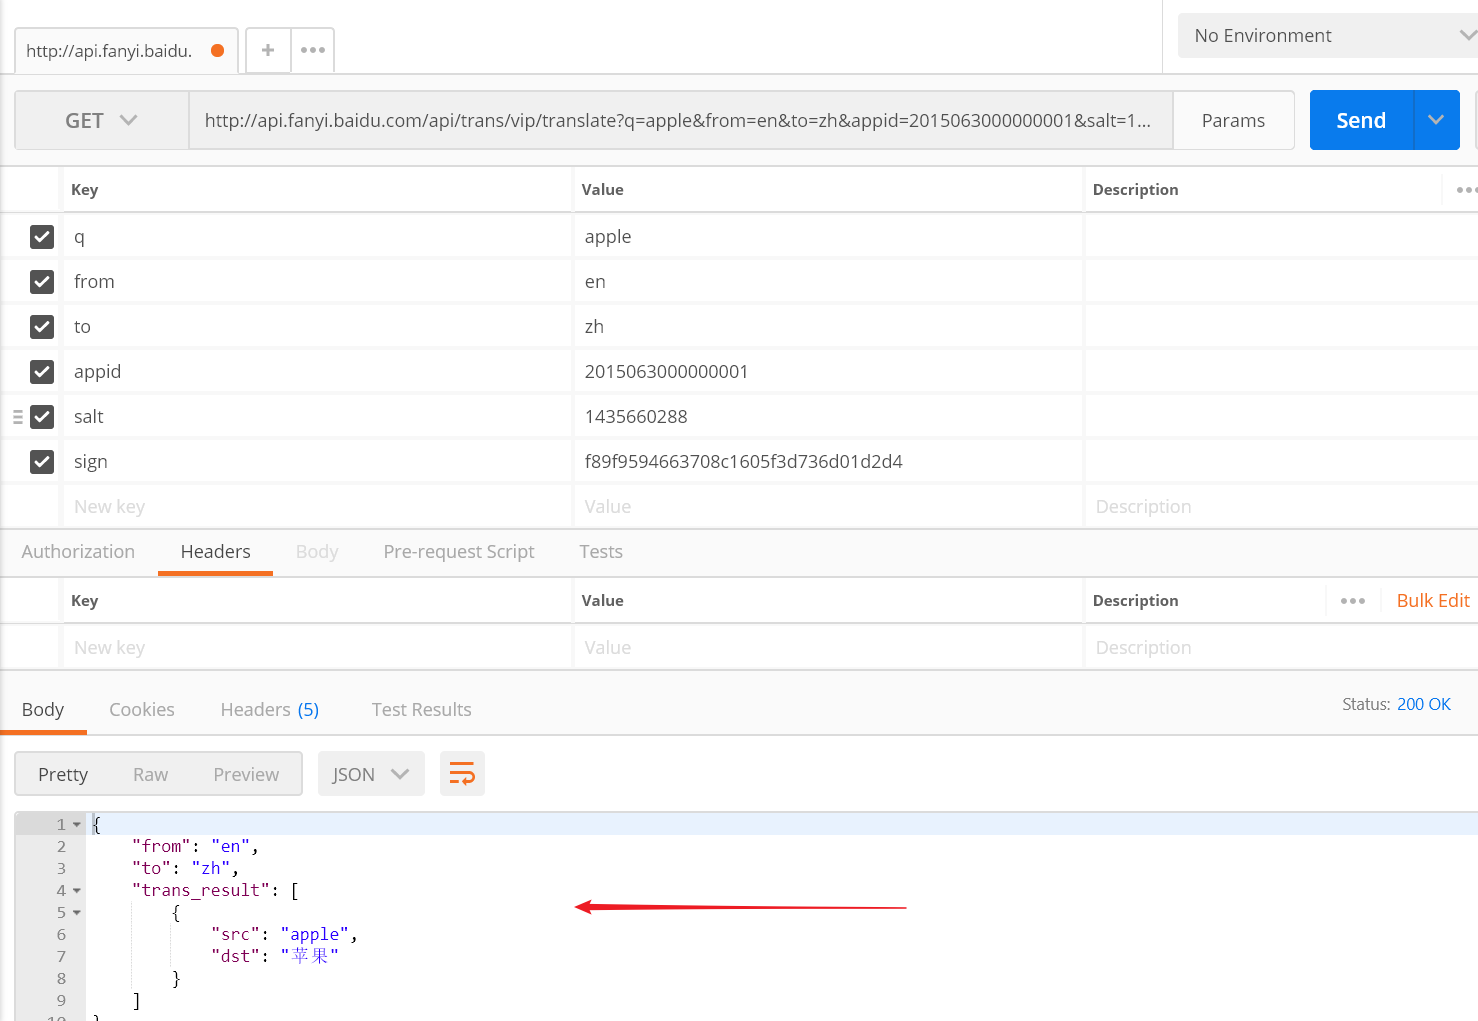Viewport: 1478px width, 1021px height.
Task: Open the No Environment dropdown
Action: (x=1328, y=36)
